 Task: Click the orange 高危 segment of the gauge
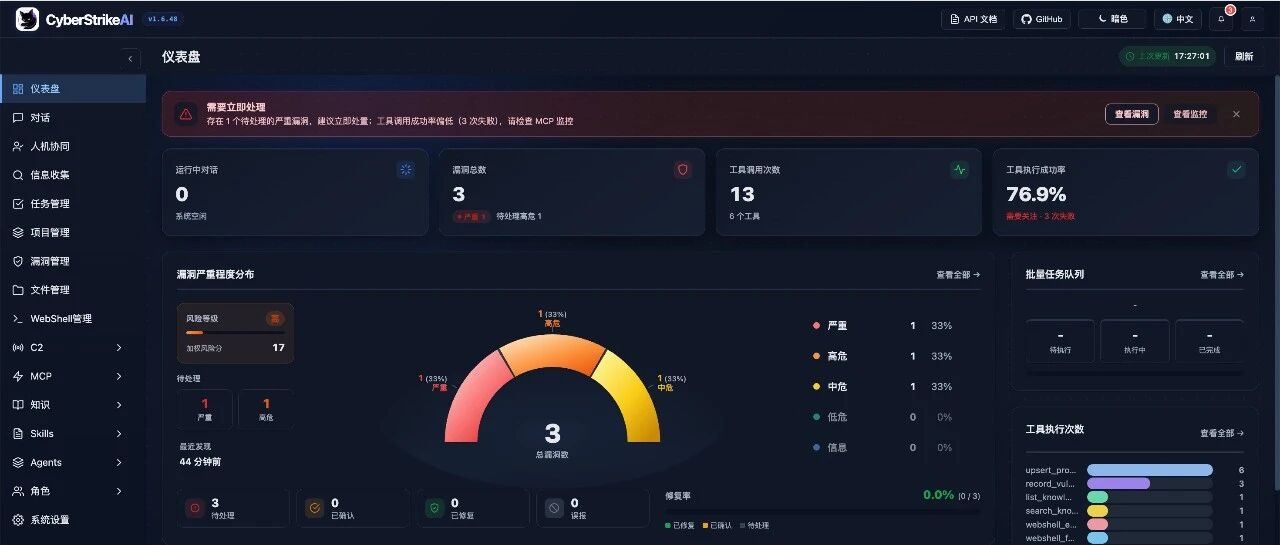552,351
